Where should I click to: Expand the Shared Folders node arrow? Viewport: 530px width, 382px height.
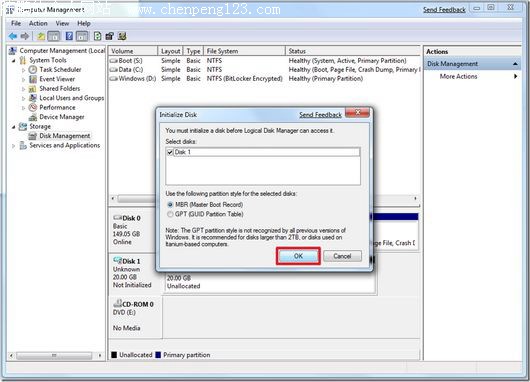pyautogui.click(x=23, y=89)
